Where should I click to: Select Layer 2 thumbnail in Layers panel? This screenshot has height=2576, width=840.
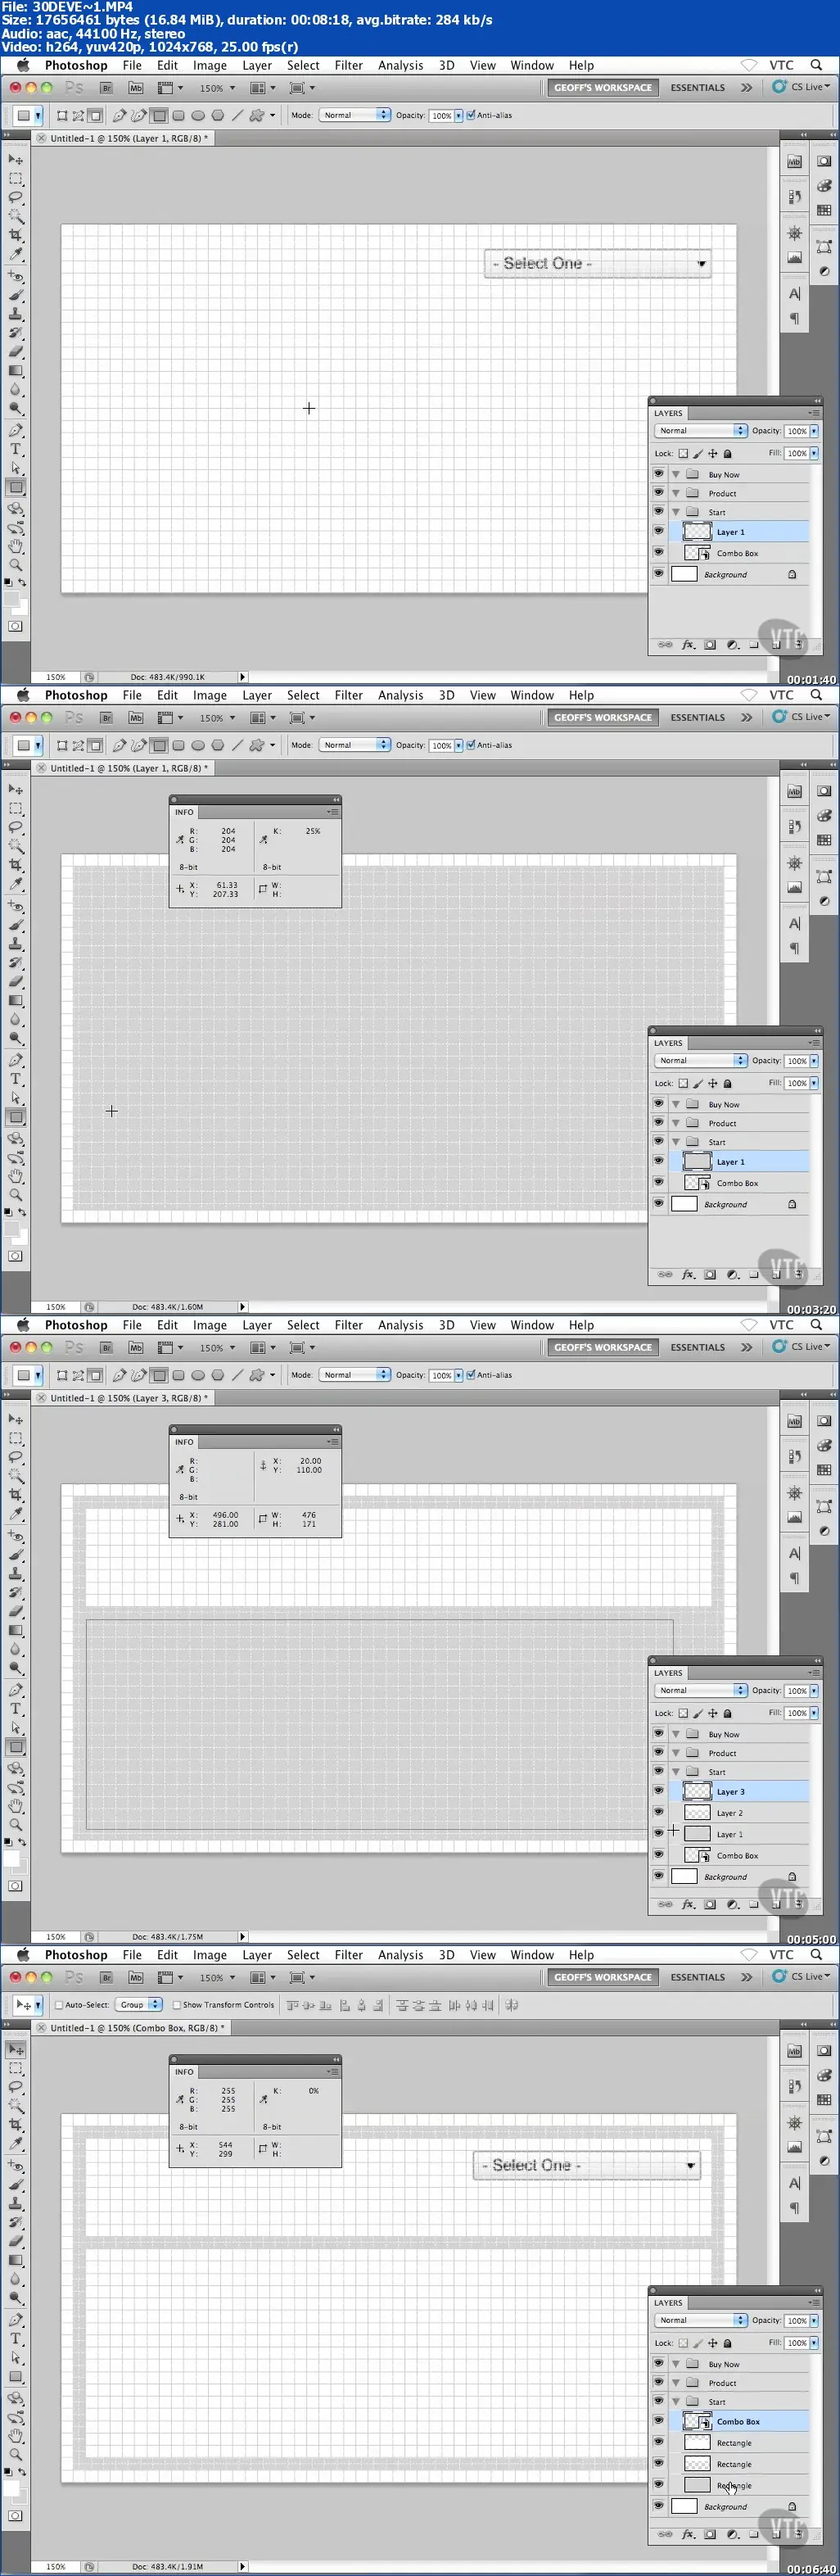click(697, 1812)
